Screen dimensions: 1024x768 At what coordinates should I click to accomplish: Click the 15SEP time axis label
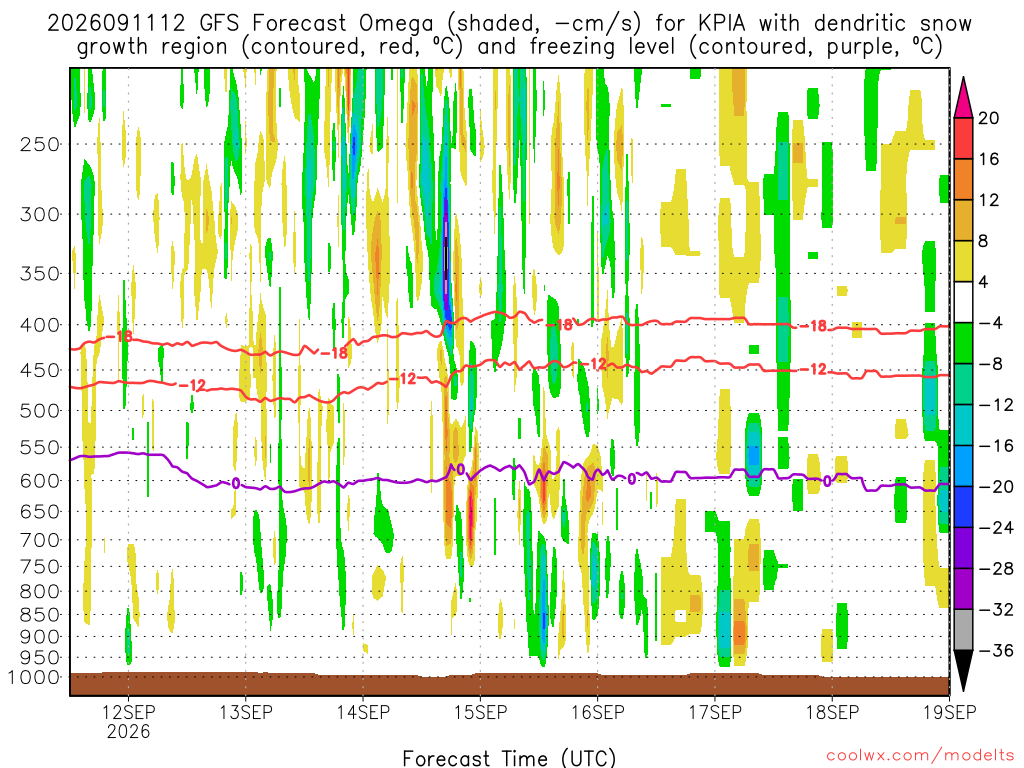click(x=480, y=712)
